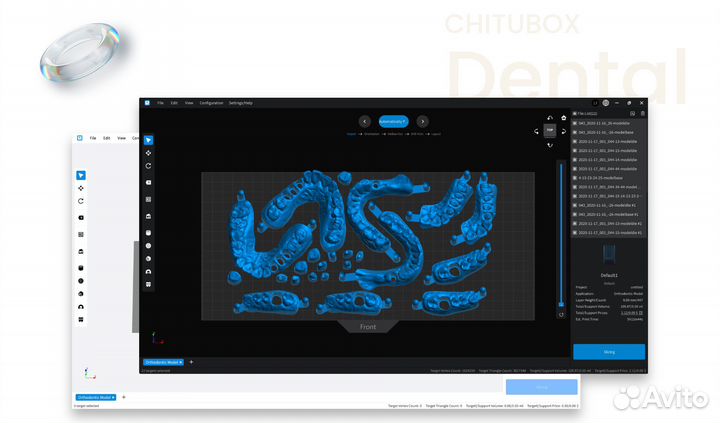Click the CHITUBOX logo in the dark title bar
This screenshot has height=423, width=720.
[x=147, y=103]
